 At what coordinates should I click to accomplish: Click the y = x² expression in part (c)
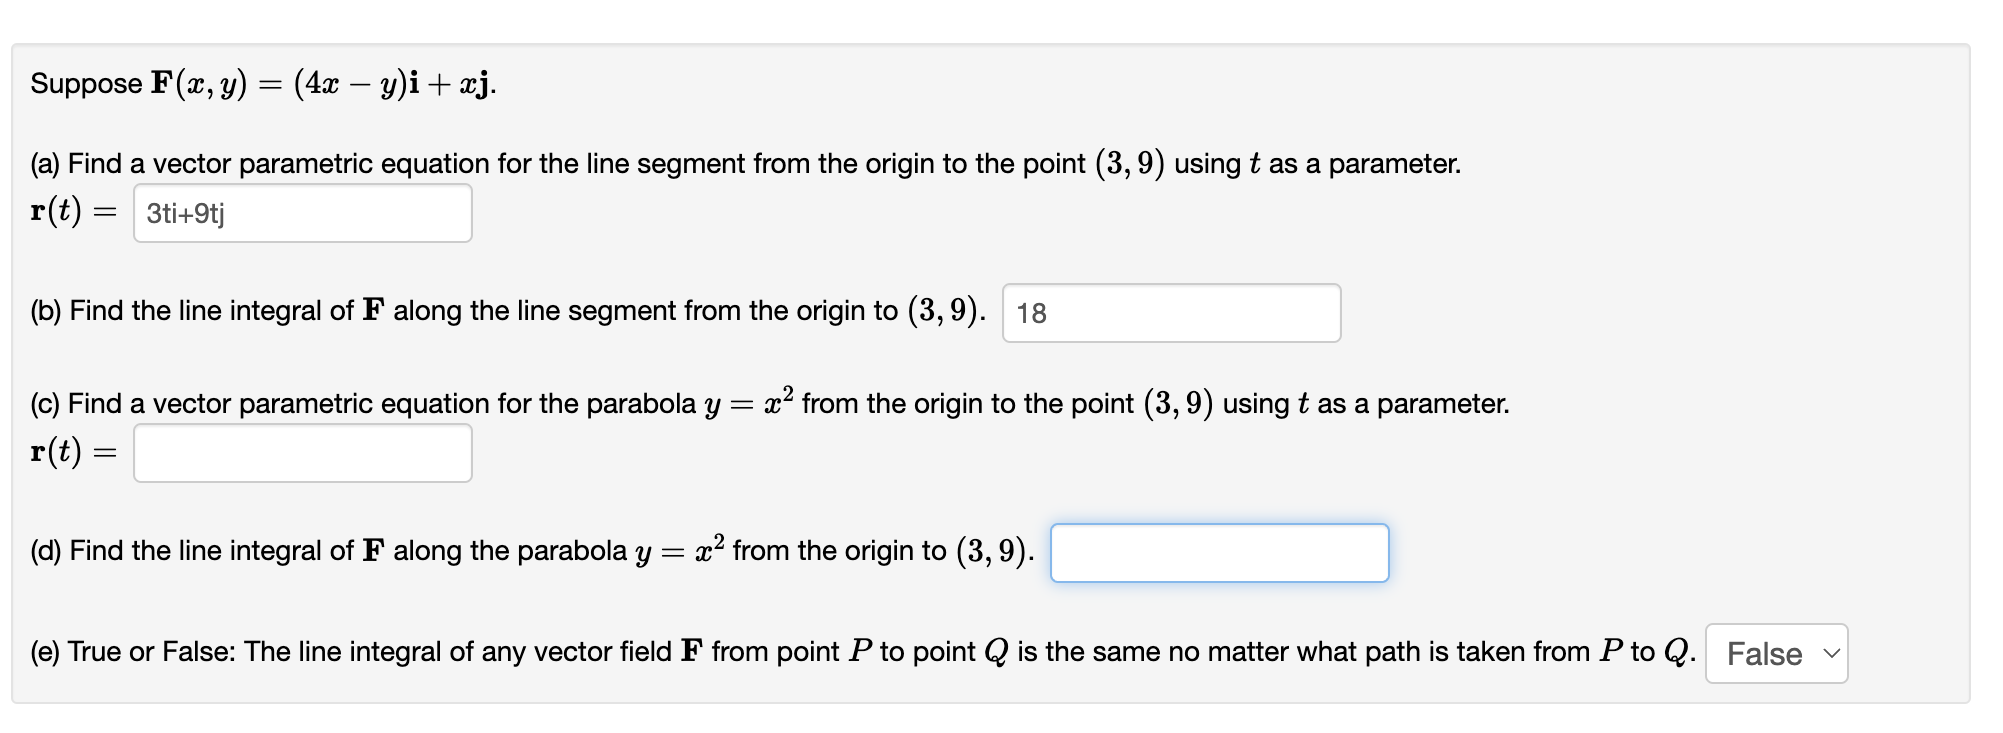749,402
